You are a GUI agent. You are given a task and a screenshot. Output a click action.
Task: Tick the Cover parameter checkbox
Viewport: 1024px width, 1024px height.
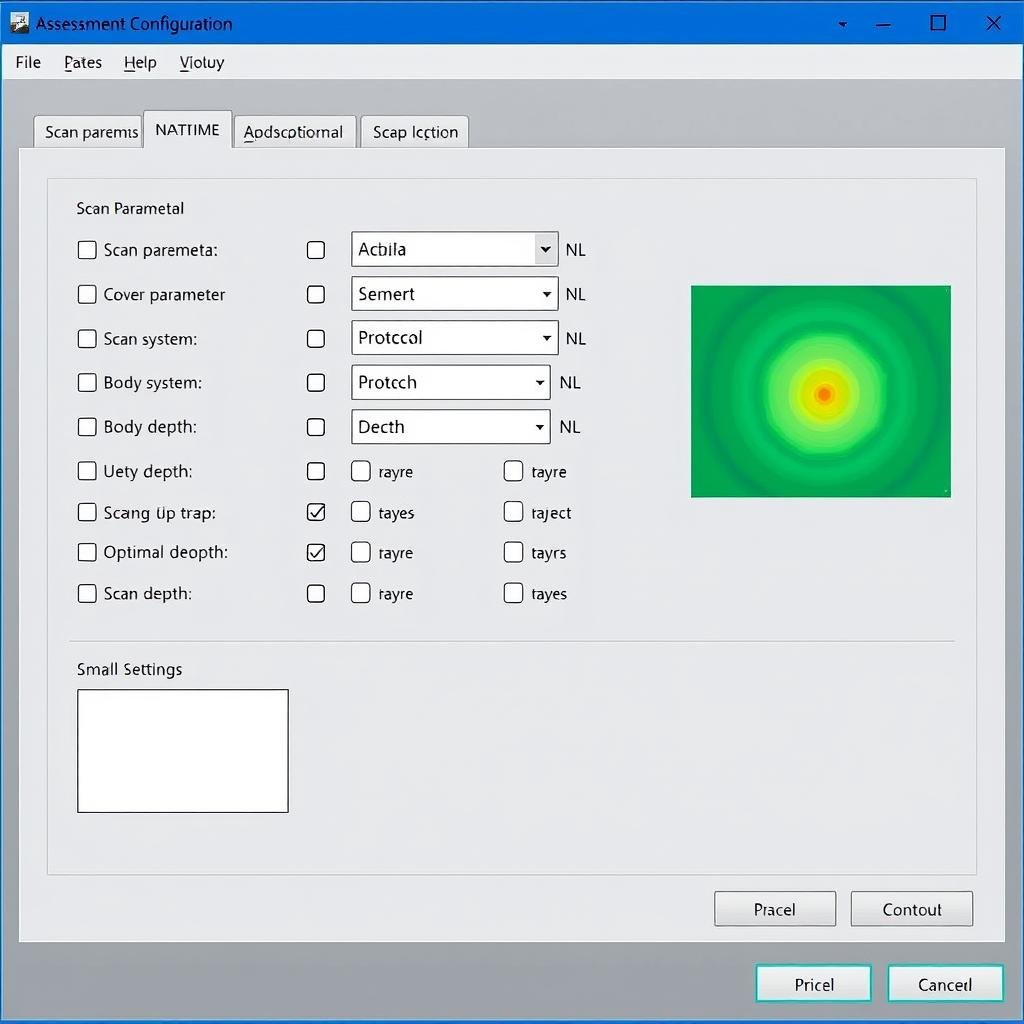click(x=88, y=295)
